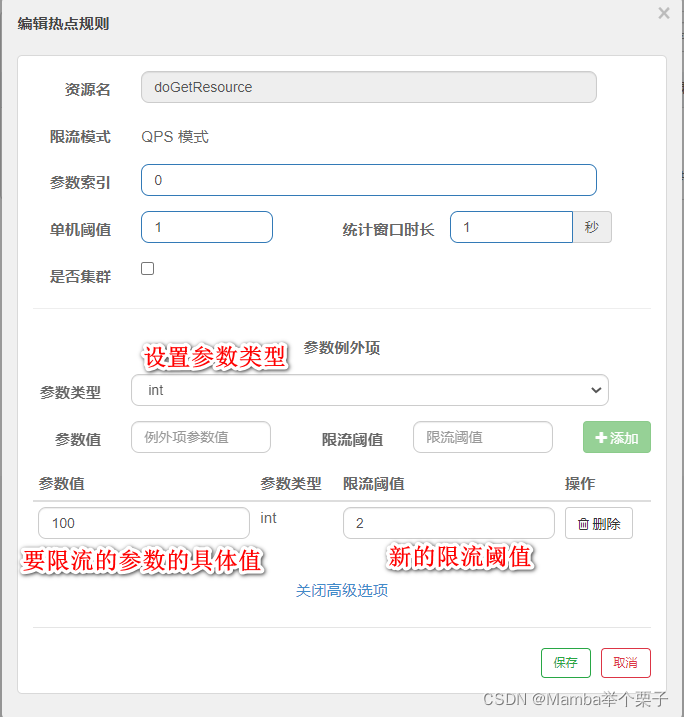This screenshot has height=717, width=684.
Task: Click the 例外项参数值 input field
Action: (201, 437)
